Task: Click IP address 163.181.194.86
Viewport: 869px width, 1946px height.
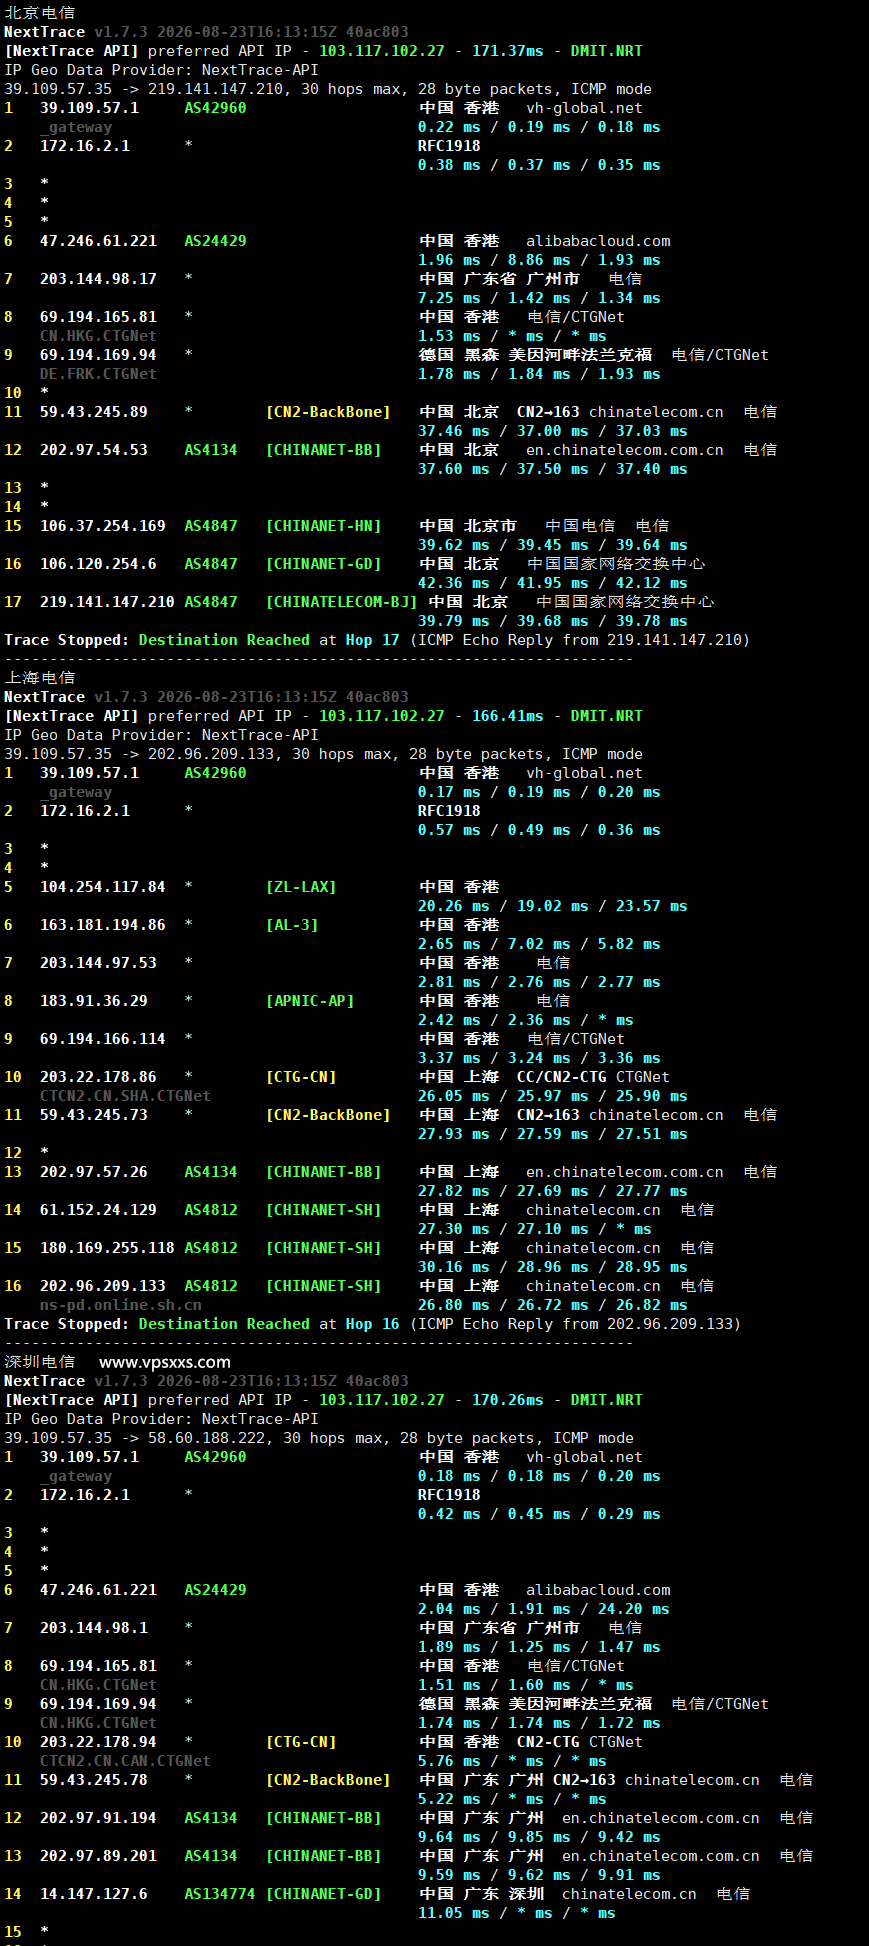Action: (103, 925)
